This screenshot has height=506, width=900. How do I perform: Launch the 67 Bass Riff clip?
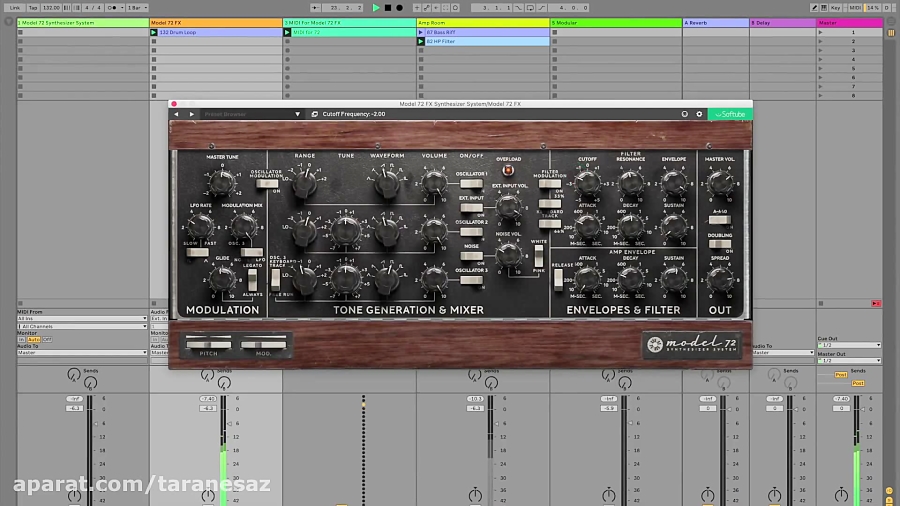[x=421, y=32]
